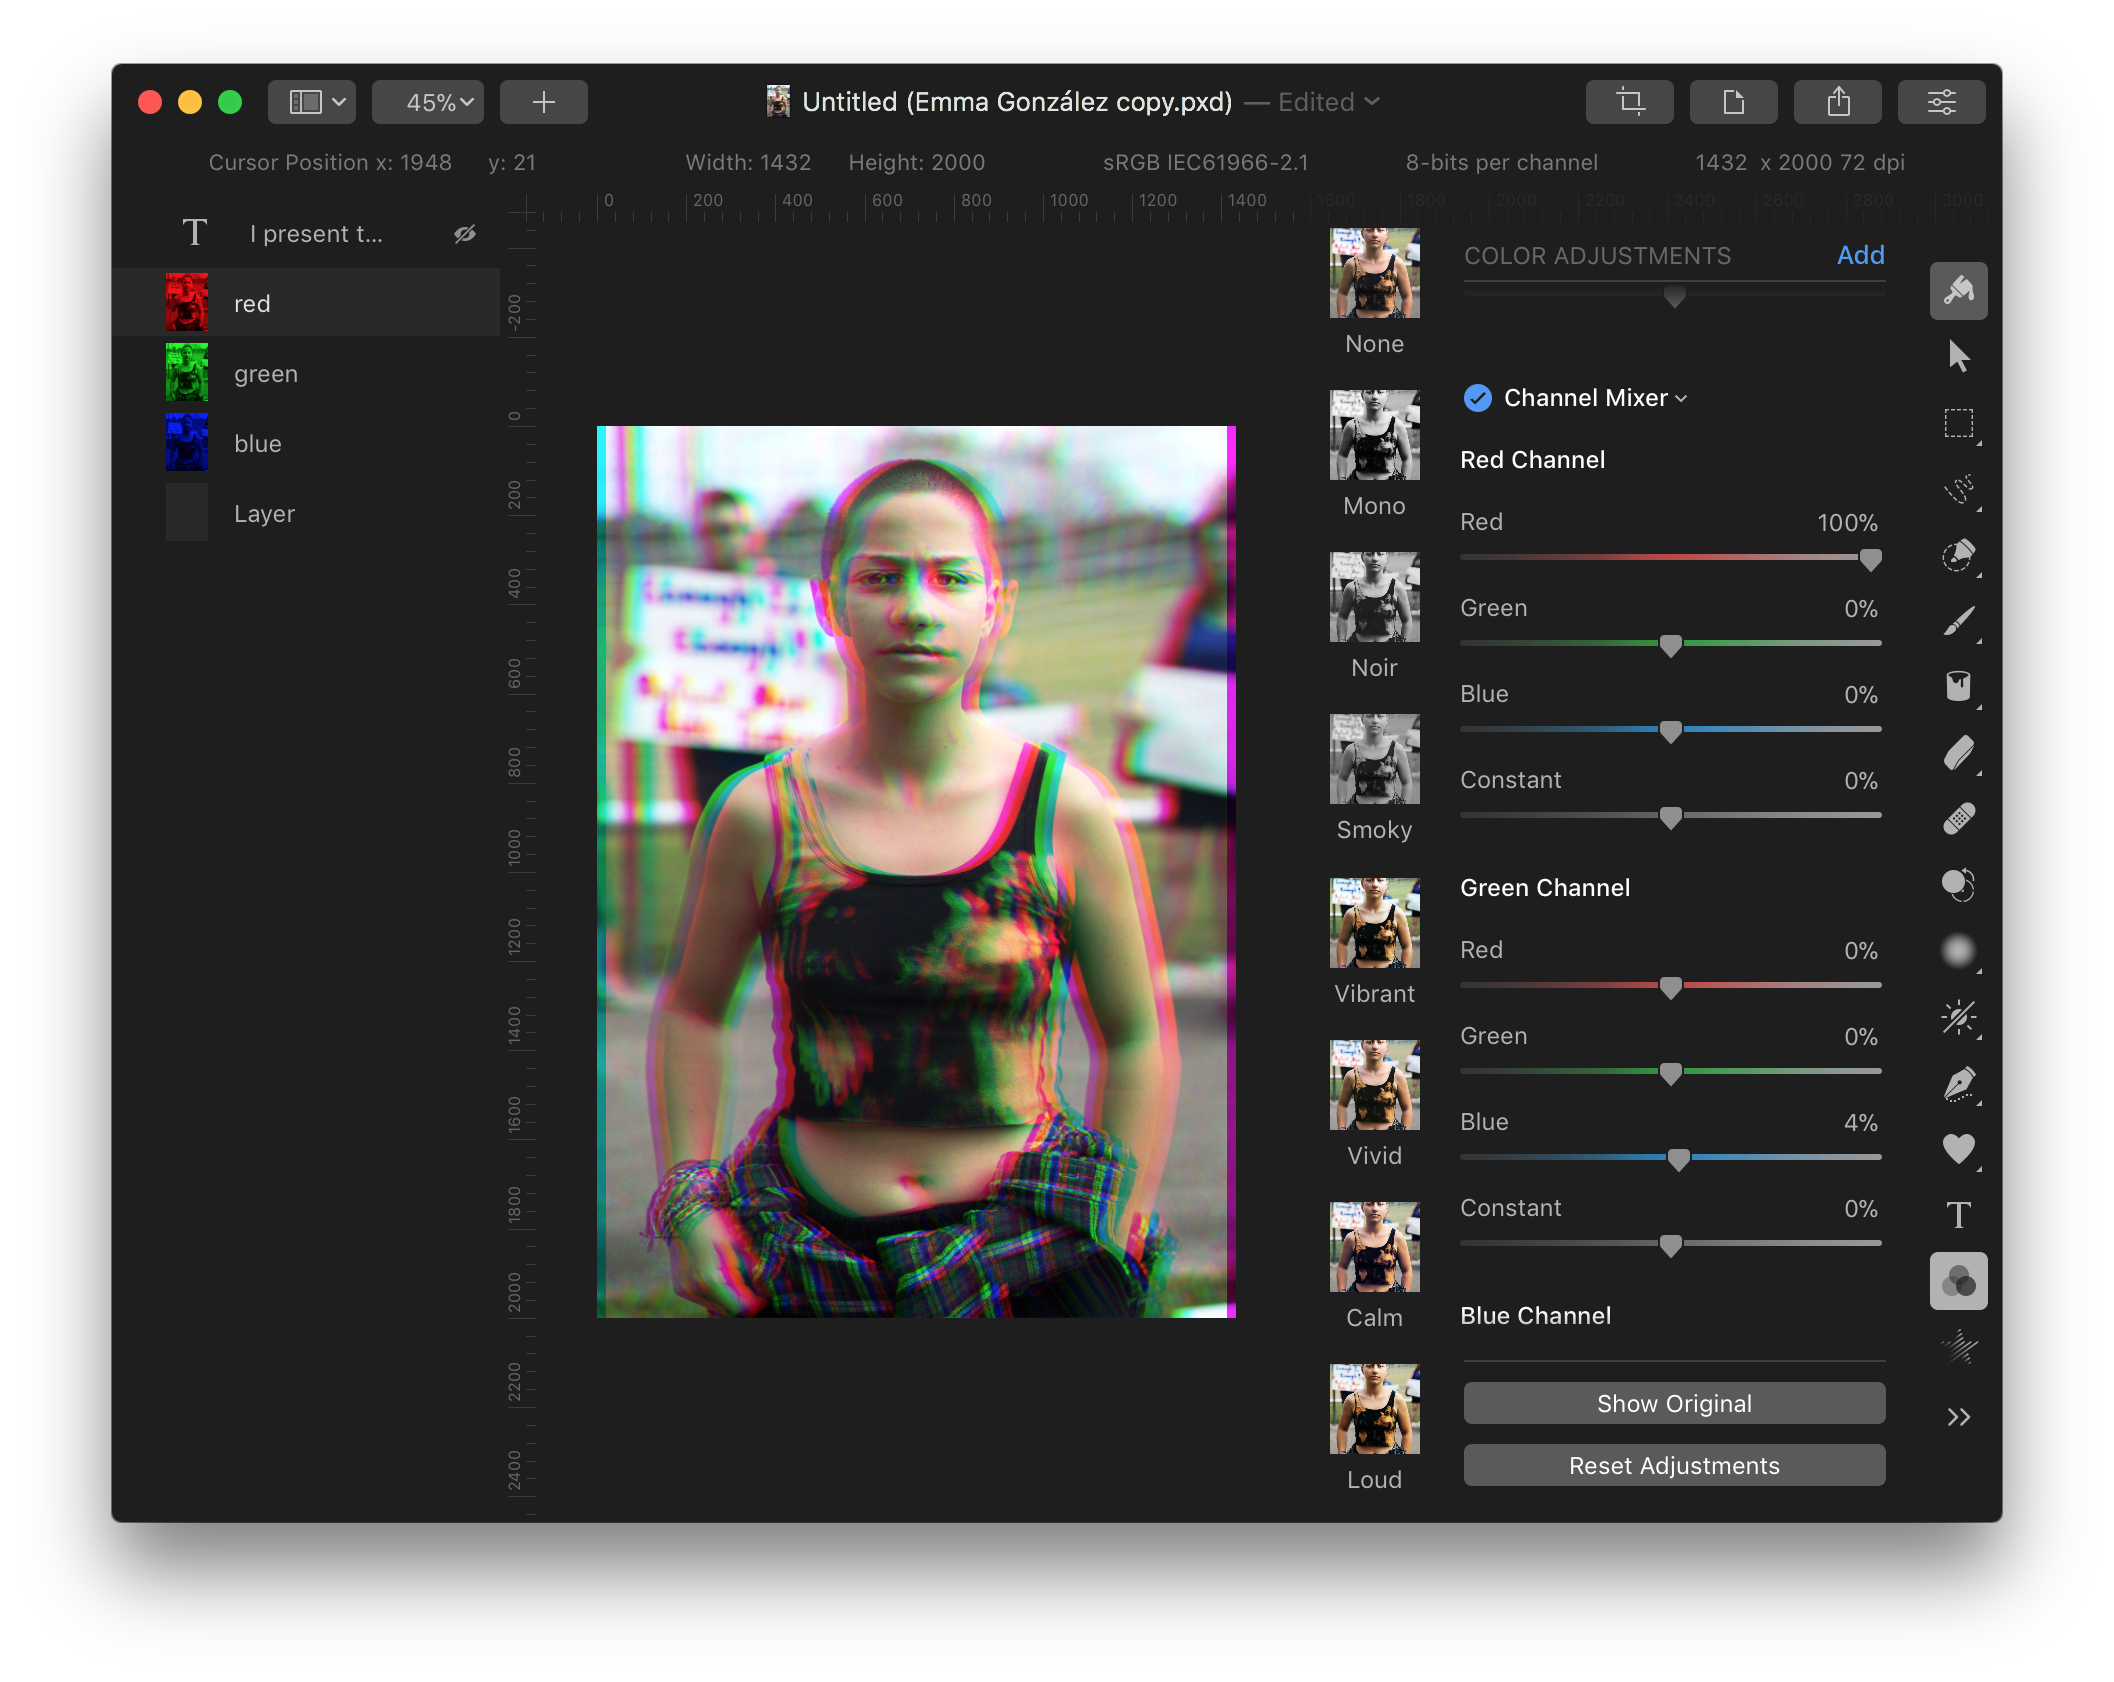2114x1682 pixels.
Task: Select the Soften blur tool
Action: (x=1958, y=951)
